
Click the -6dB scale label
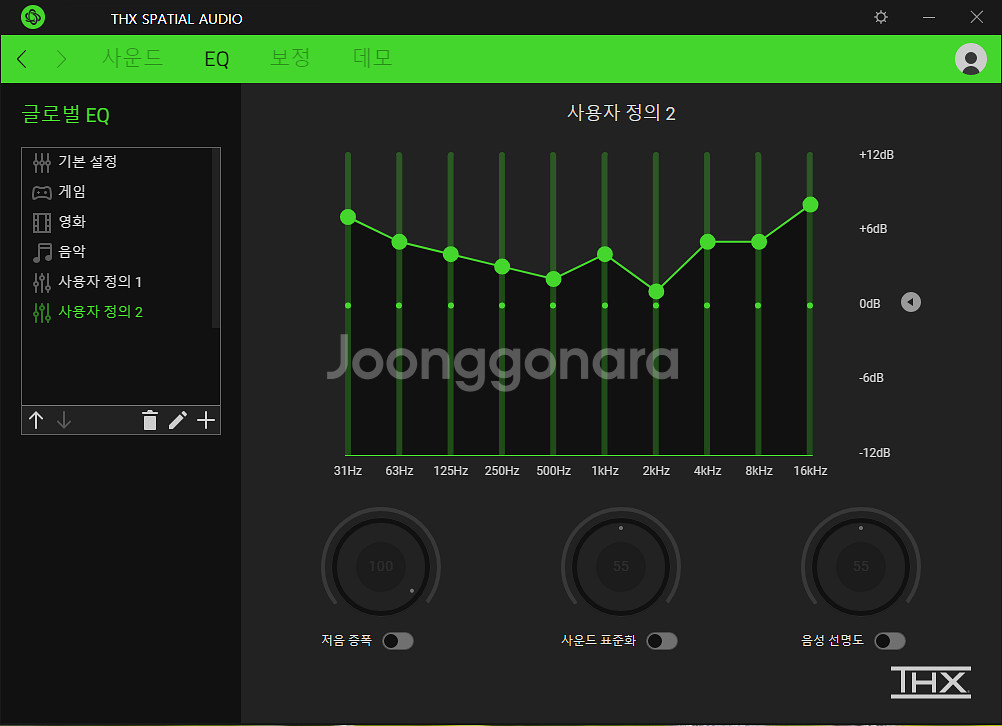871,378
